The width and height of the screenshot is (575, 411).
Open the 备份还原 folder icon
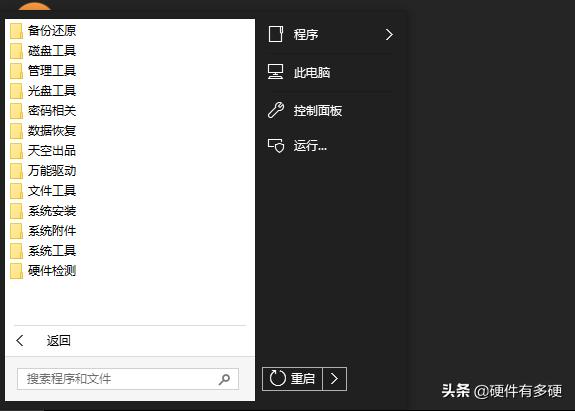(x=17, y=31)
